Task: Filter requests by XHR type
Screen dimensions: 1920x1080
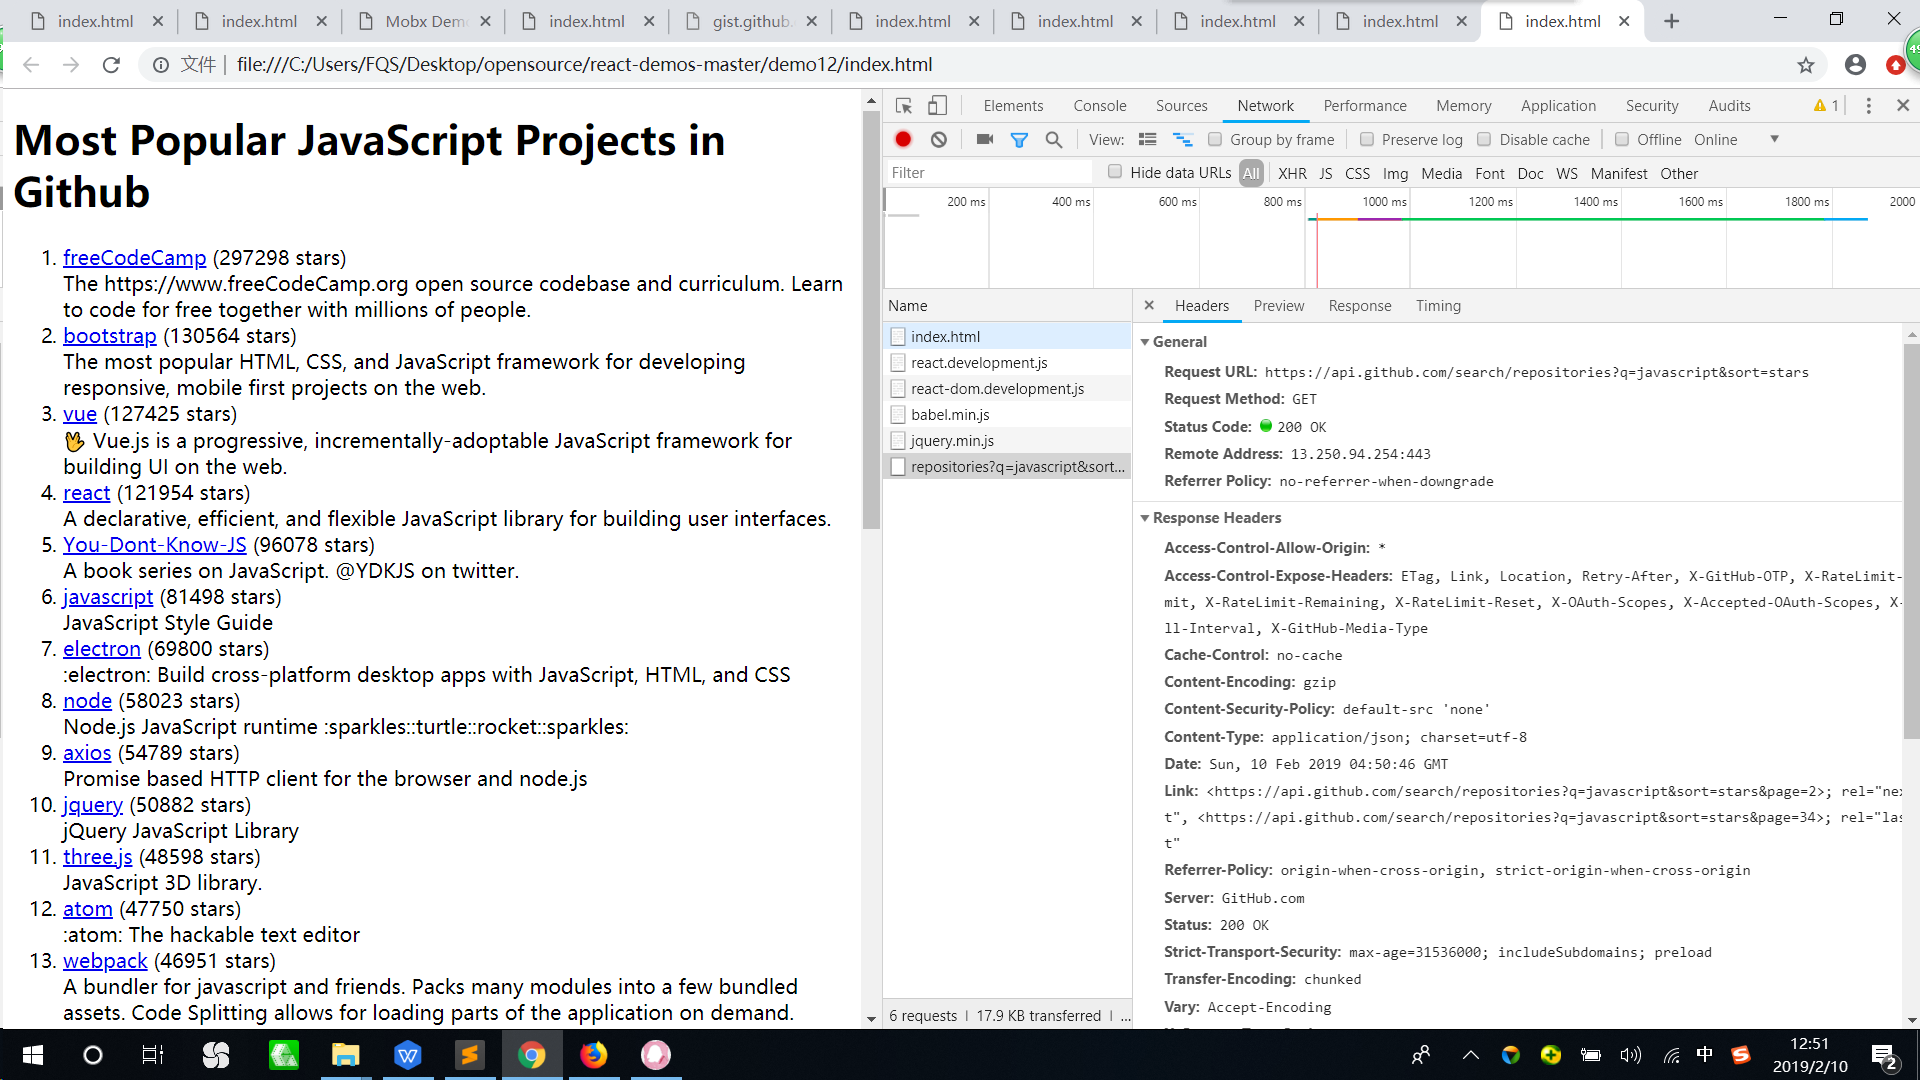Action: coord(1292,174)
